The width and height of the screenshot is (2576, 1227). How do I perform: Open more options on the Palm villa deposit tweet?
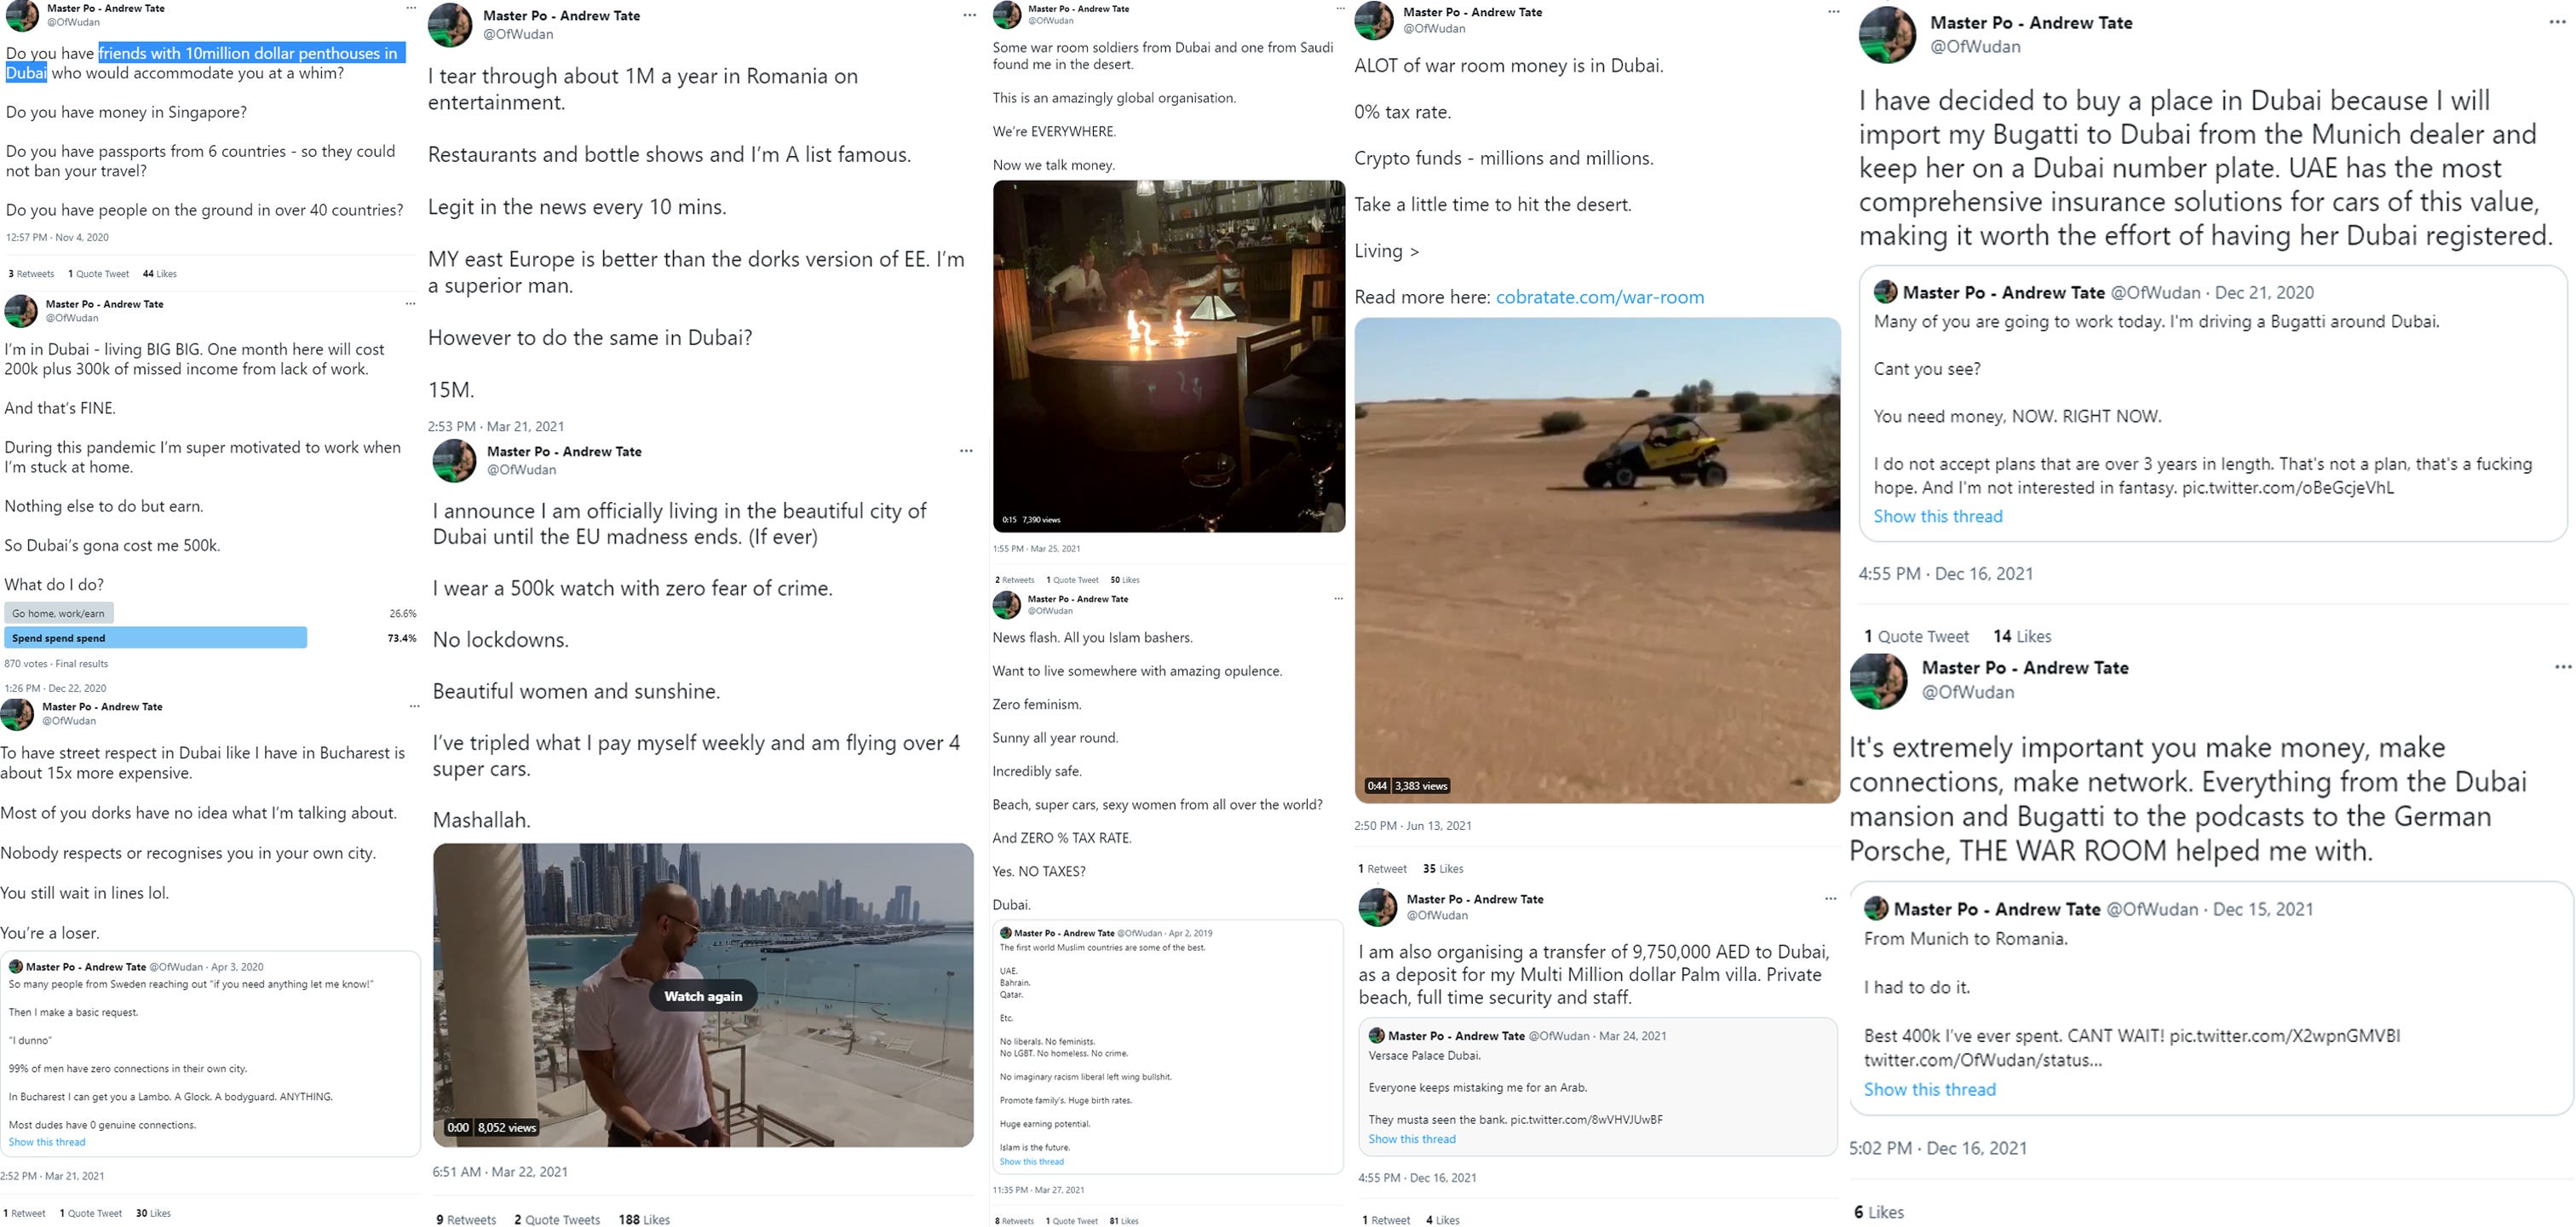pos(1830,899)
